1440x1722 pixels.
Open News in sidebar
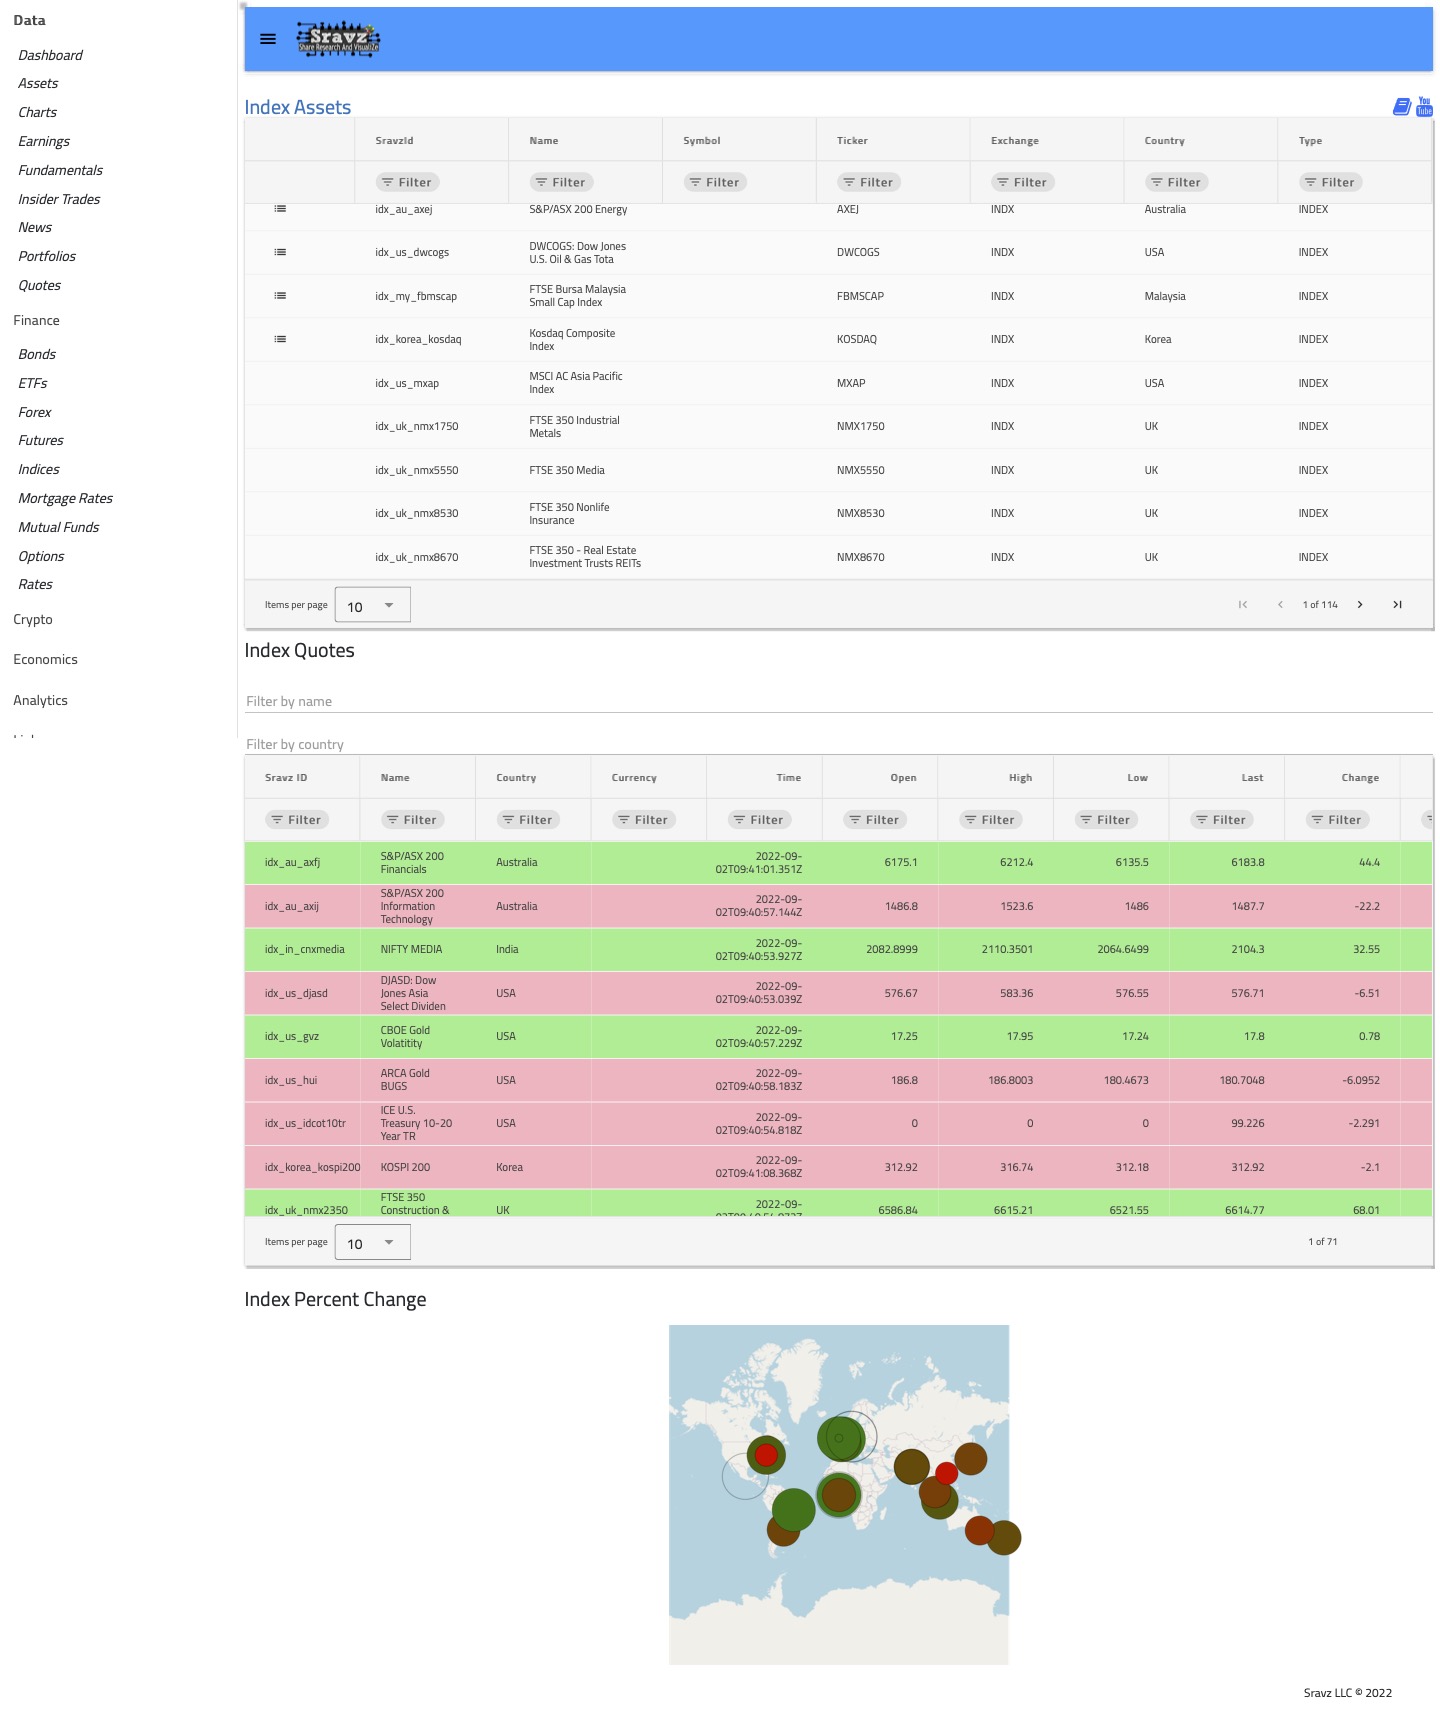pos(35,227)
